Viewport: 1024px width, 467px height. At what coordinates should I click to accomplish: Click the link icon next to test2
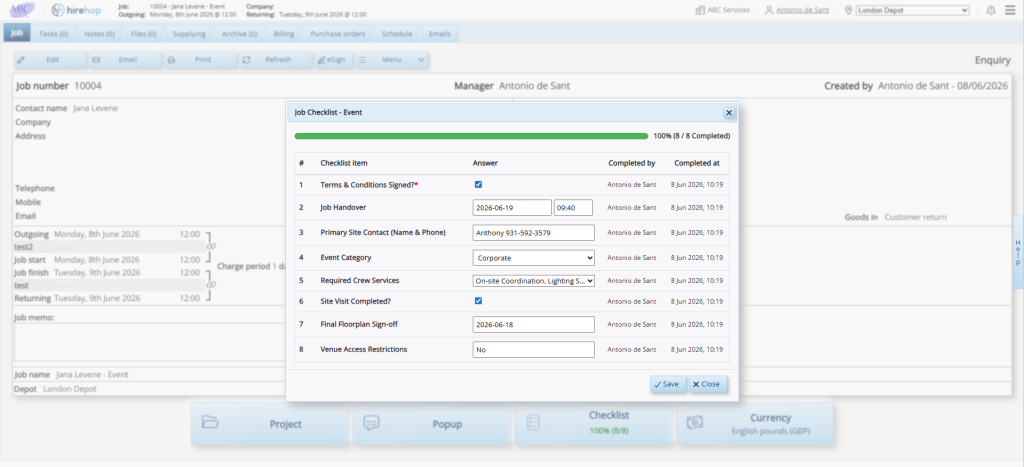[x=212, y=247]
